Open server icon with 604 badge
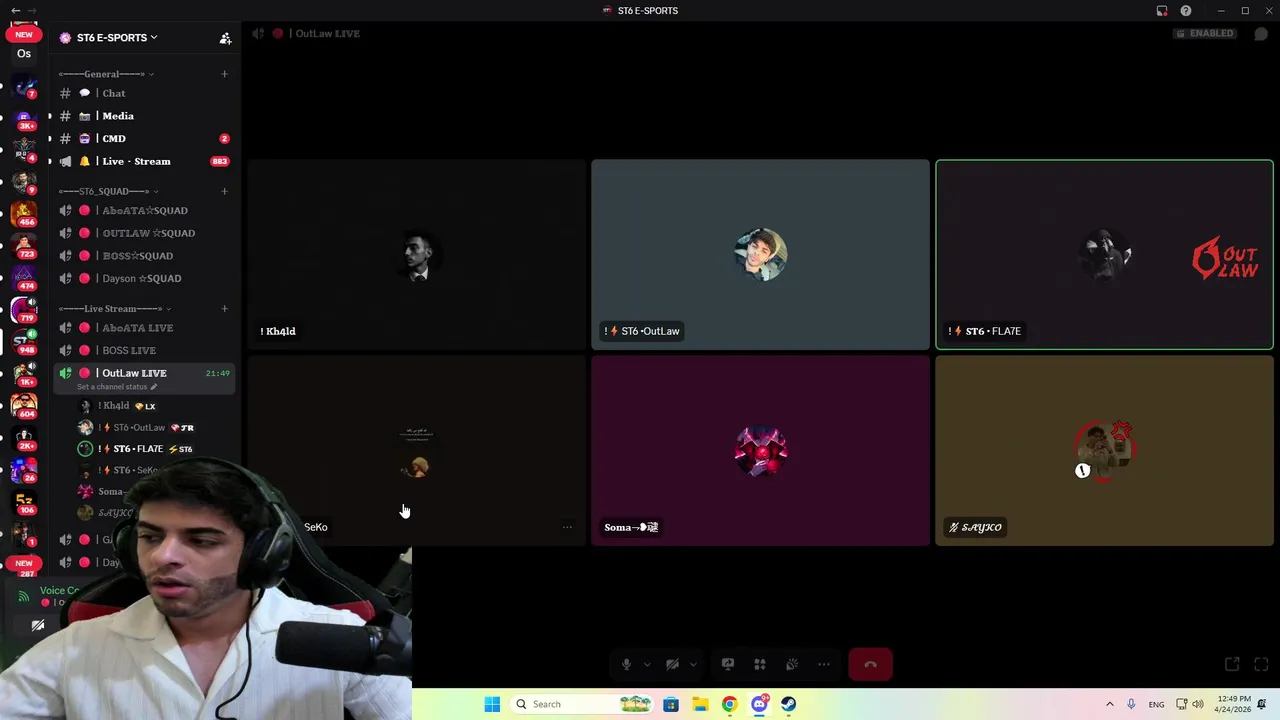Screen dimensions: 1280x720 [24, 405]
